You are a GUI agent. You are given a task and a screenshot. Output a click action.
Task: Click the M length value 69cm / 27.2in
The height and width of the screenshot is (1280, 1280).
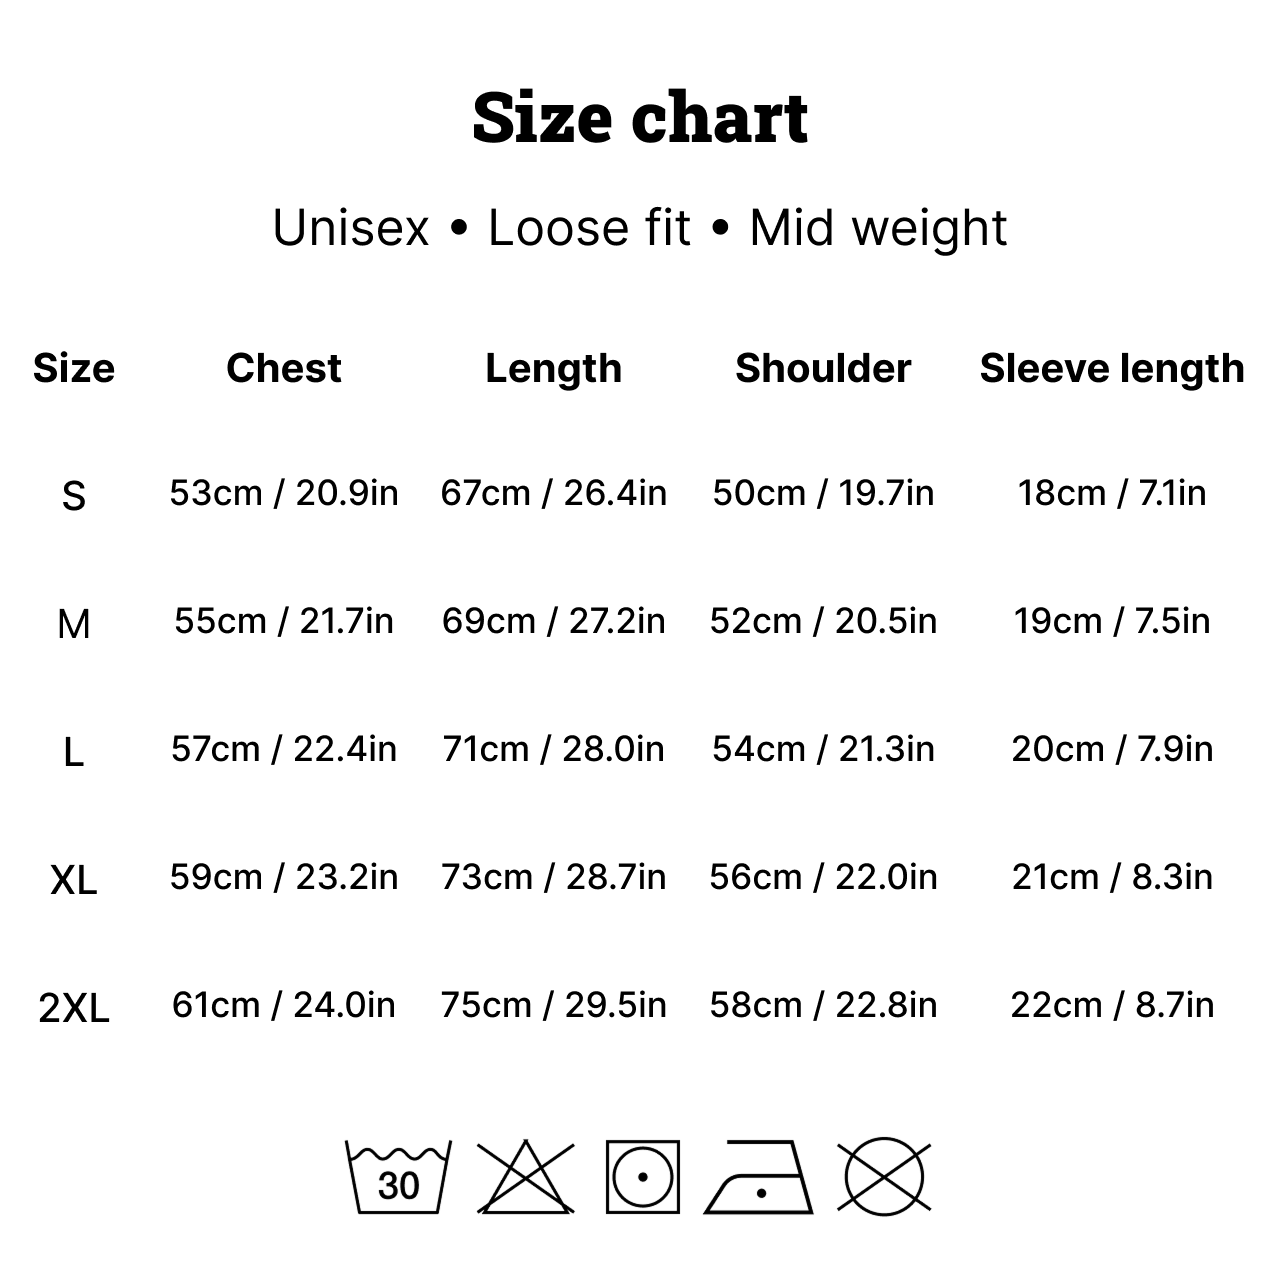coord(553,621)
